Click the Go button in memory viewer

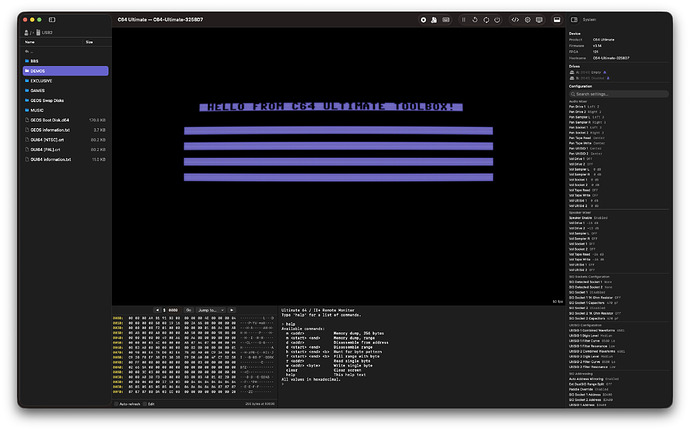189,310
